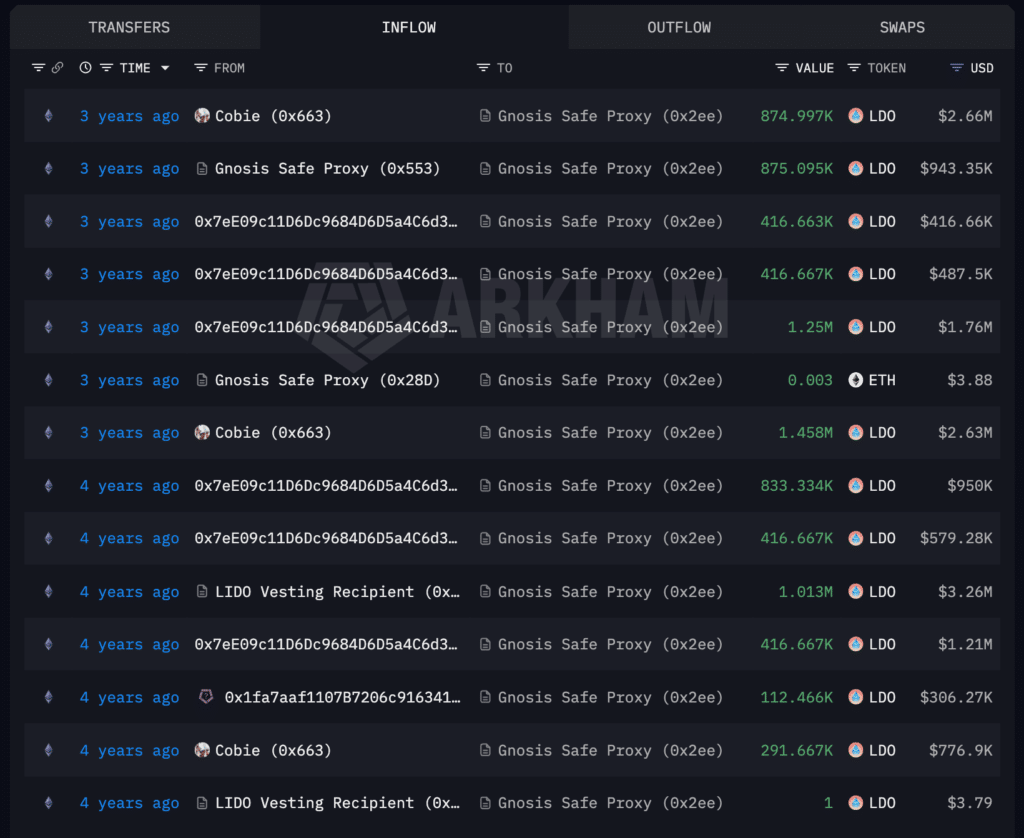Click value 291.667K
Screen dimensions: 1024x838
pos(797,750)
